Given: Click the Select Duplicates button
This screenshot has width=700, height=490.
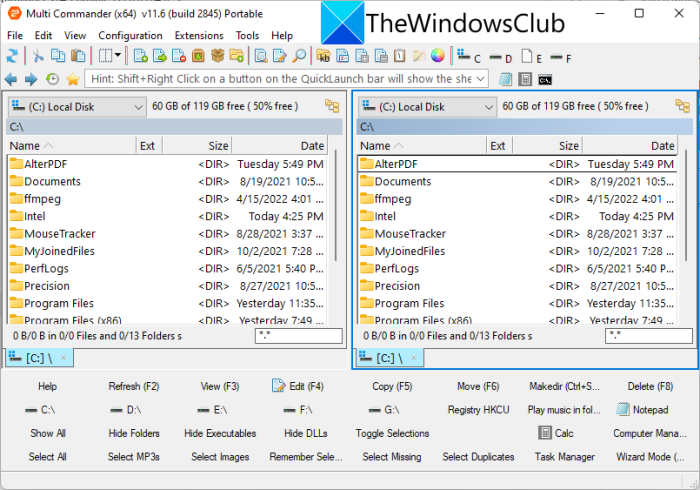Looking at the screenshot, I should click(478, 457).
